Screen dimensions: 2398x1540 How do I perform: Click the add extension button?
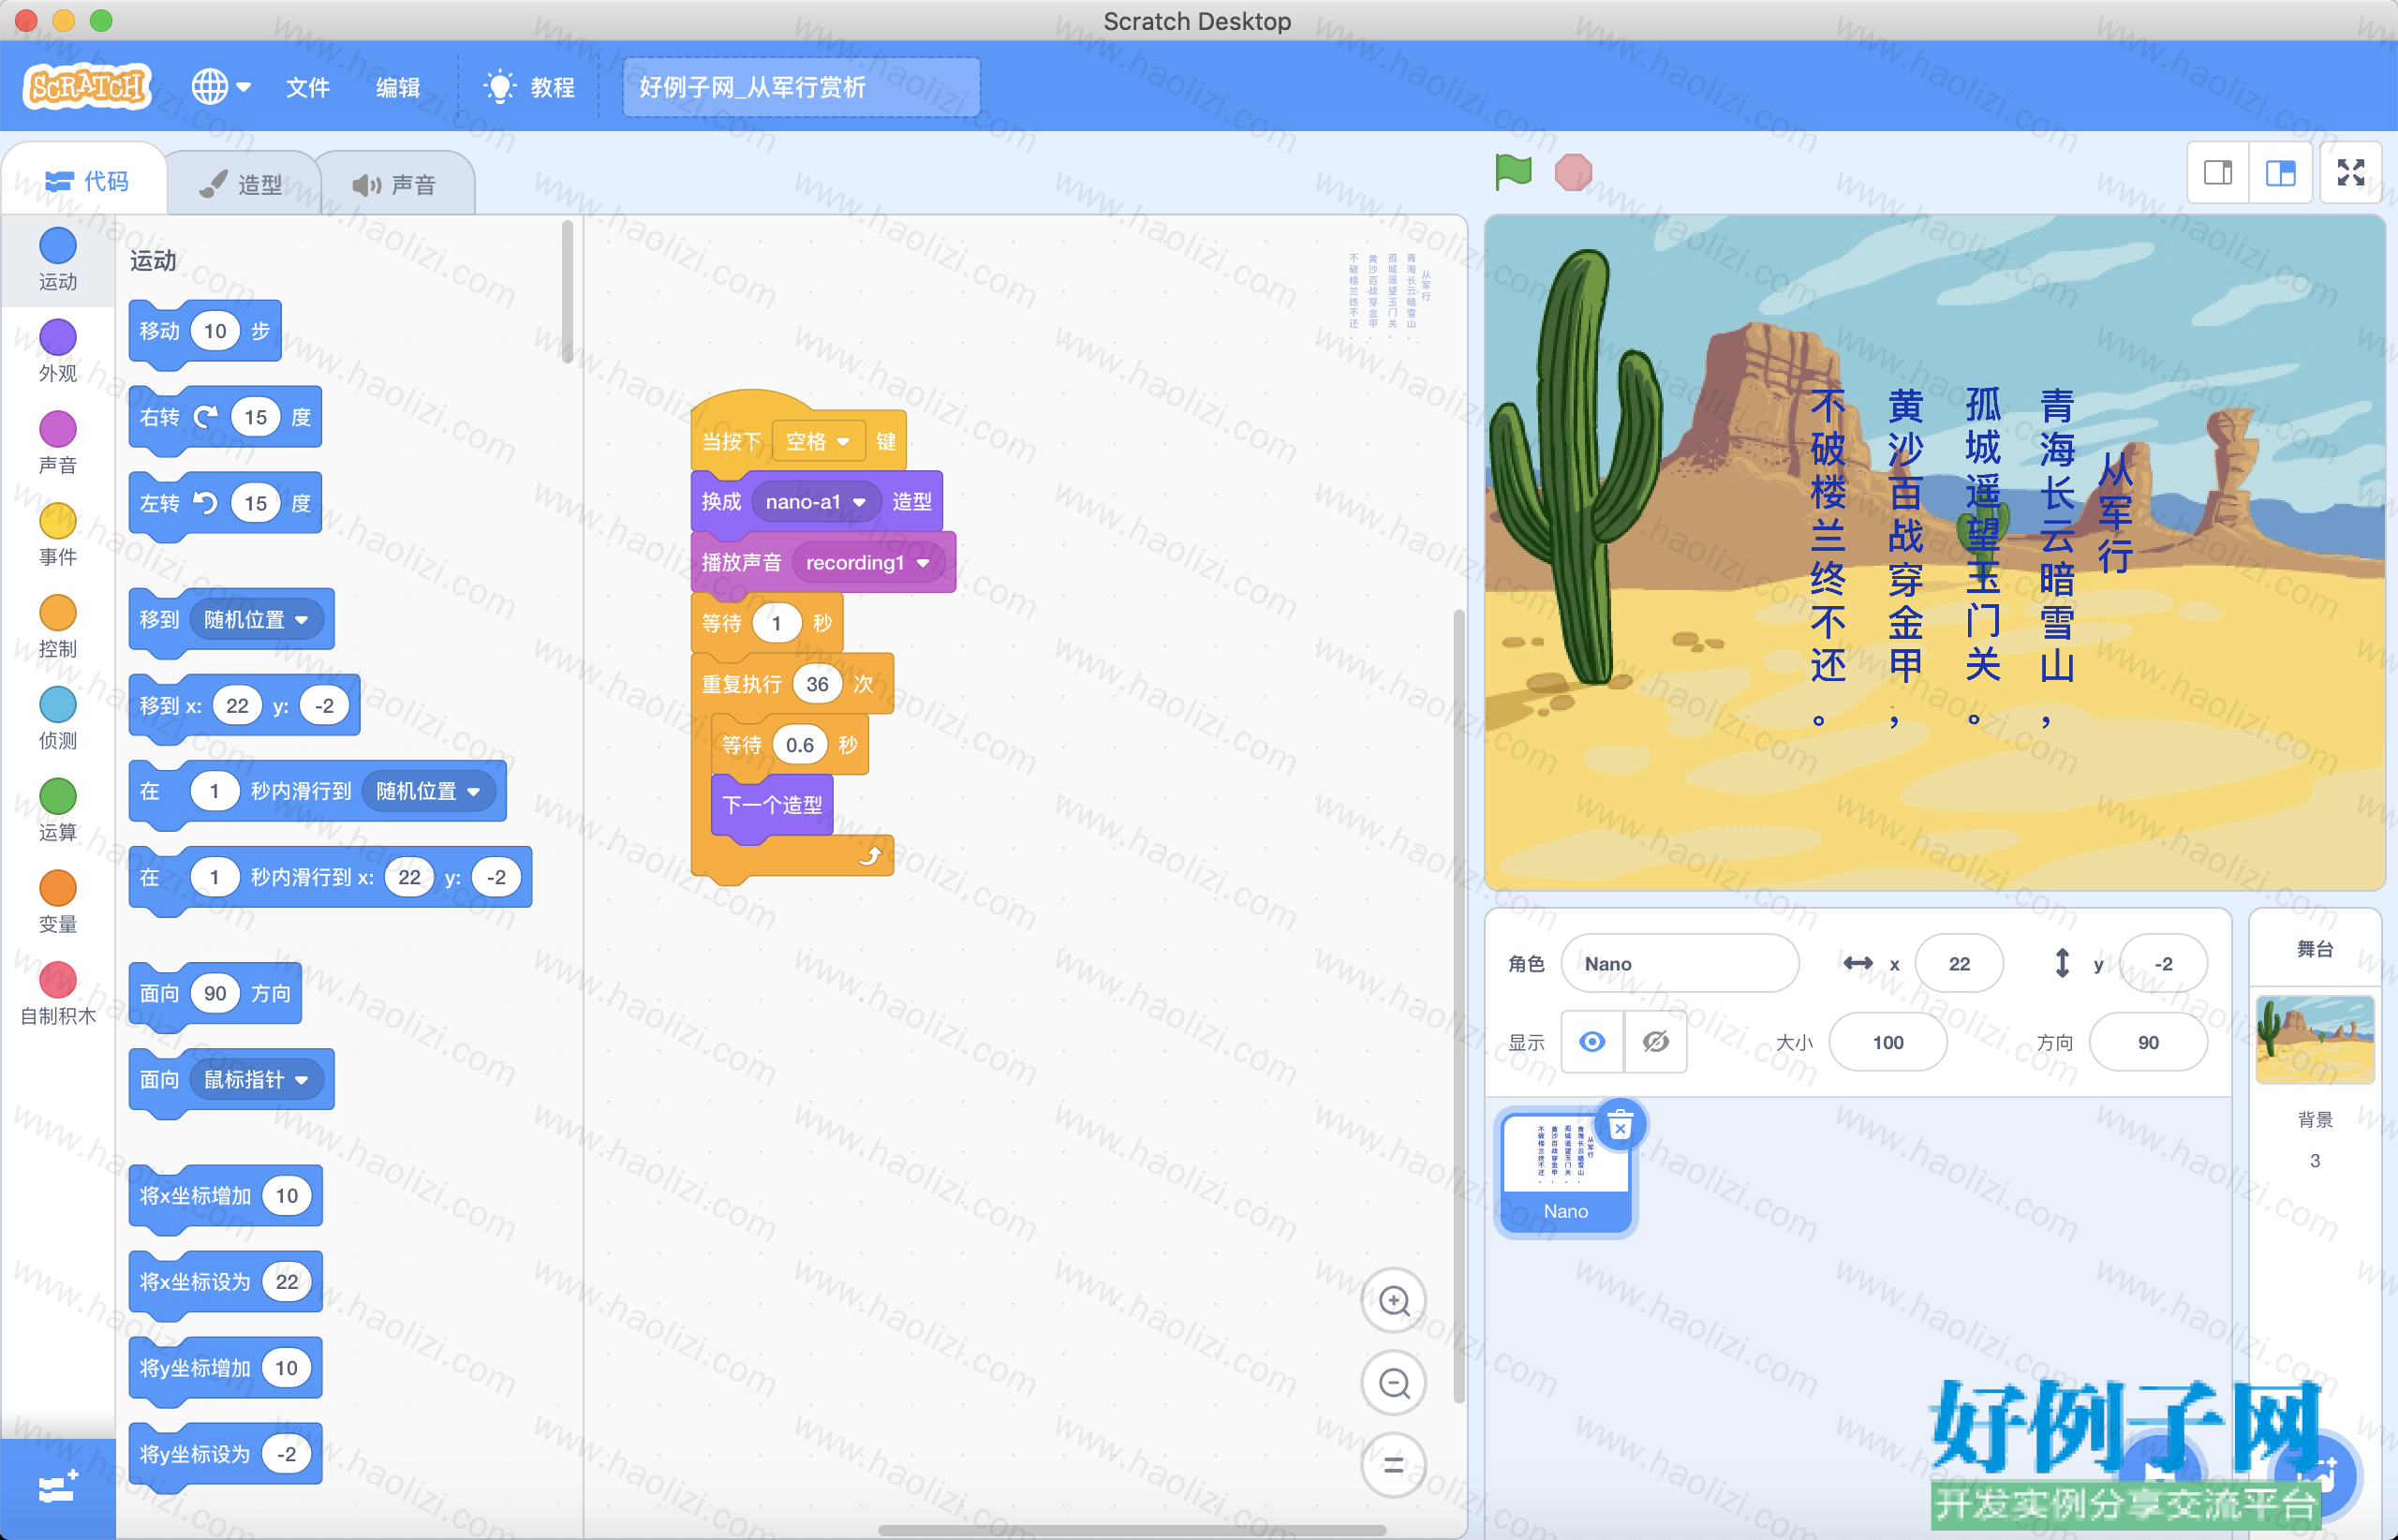tap(58, 1488)
